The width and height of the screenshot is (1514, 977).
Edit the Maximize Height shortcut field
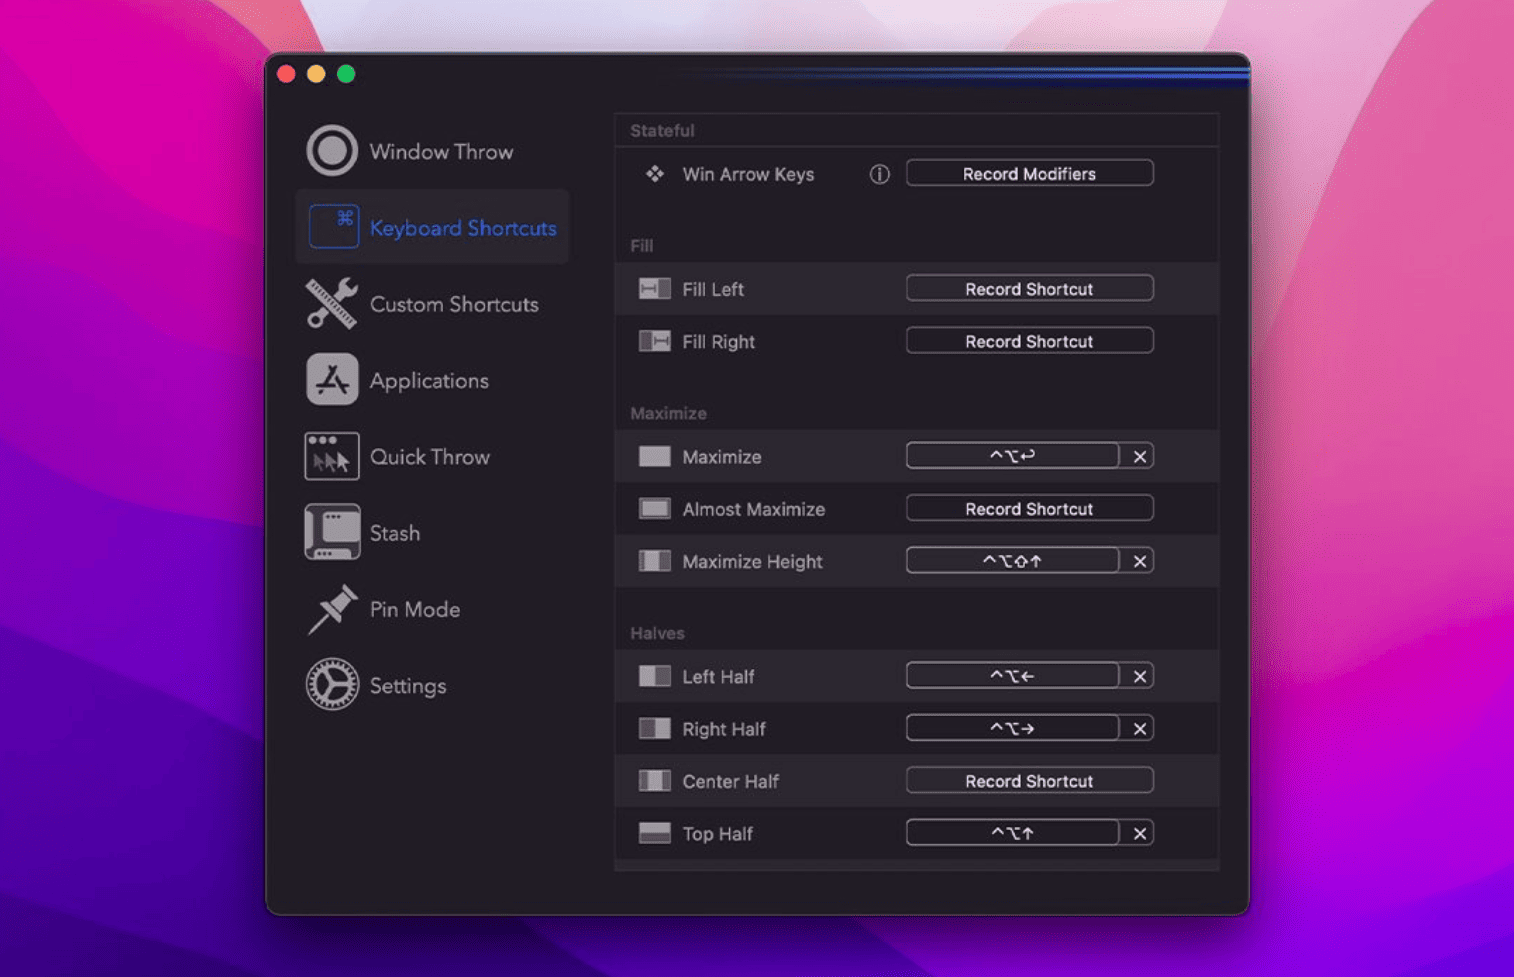coord(1012,561)
